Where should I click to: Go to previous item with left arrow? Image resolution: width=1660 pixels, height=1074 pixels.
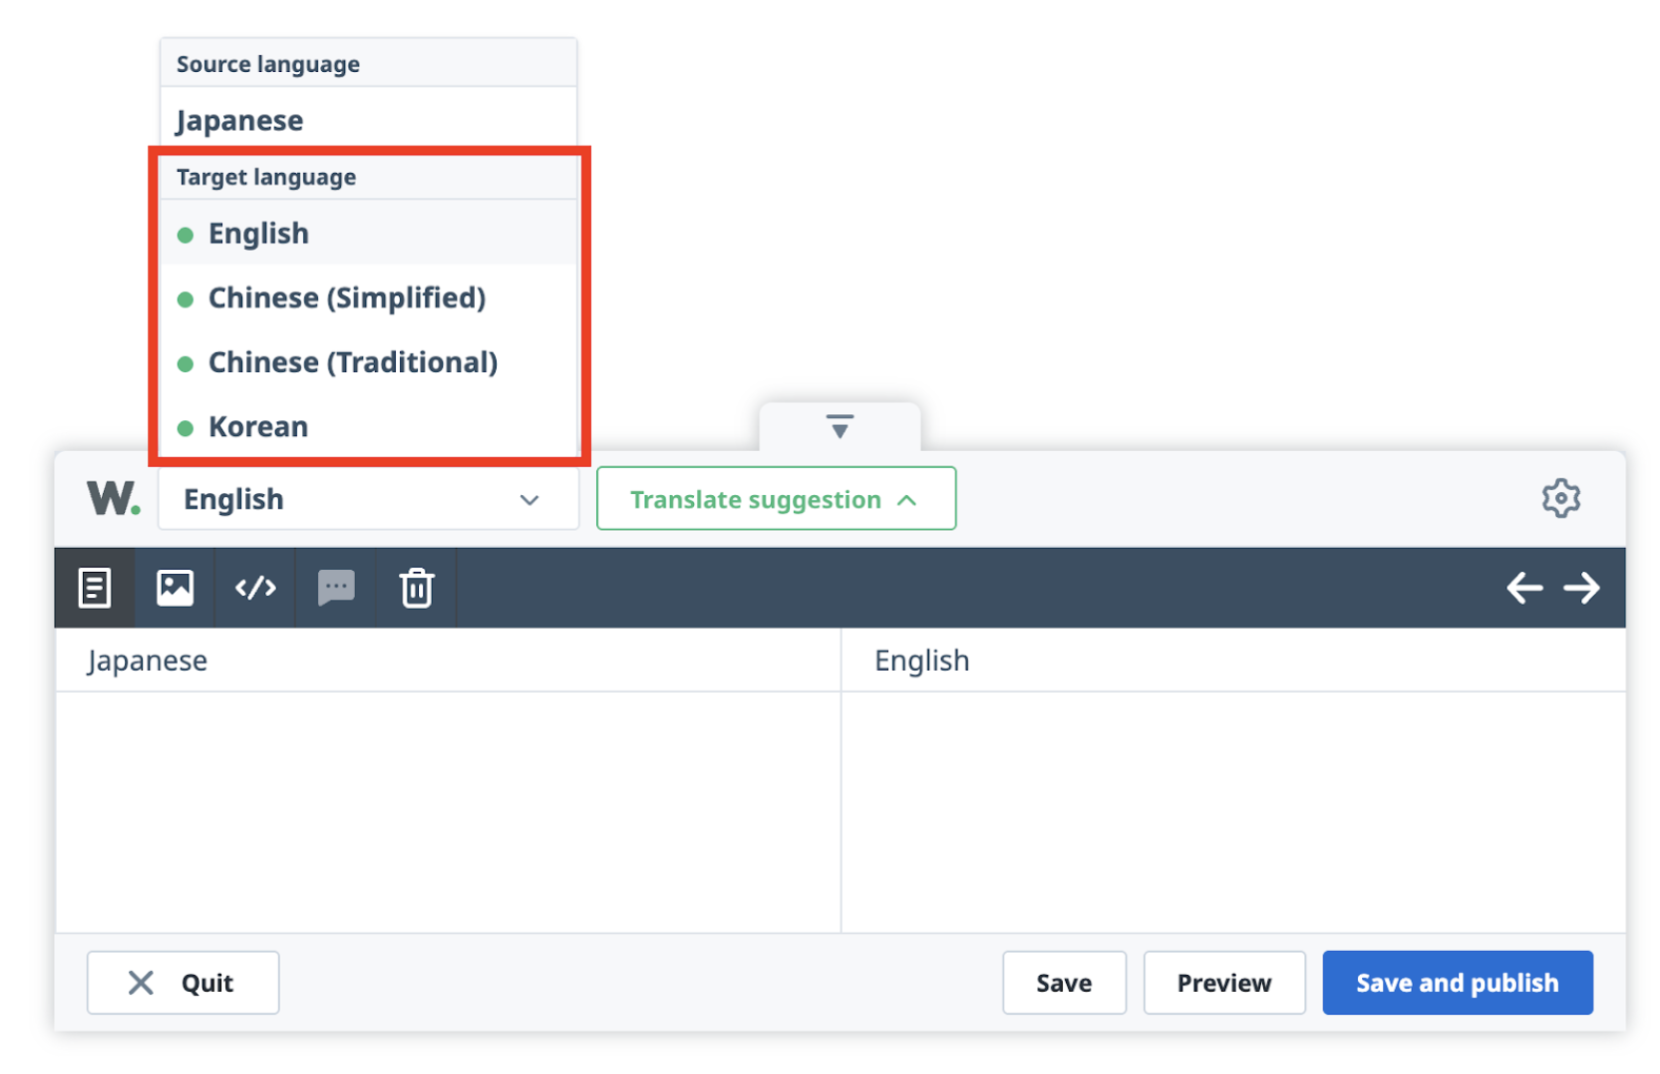[x=1523, y=588]
